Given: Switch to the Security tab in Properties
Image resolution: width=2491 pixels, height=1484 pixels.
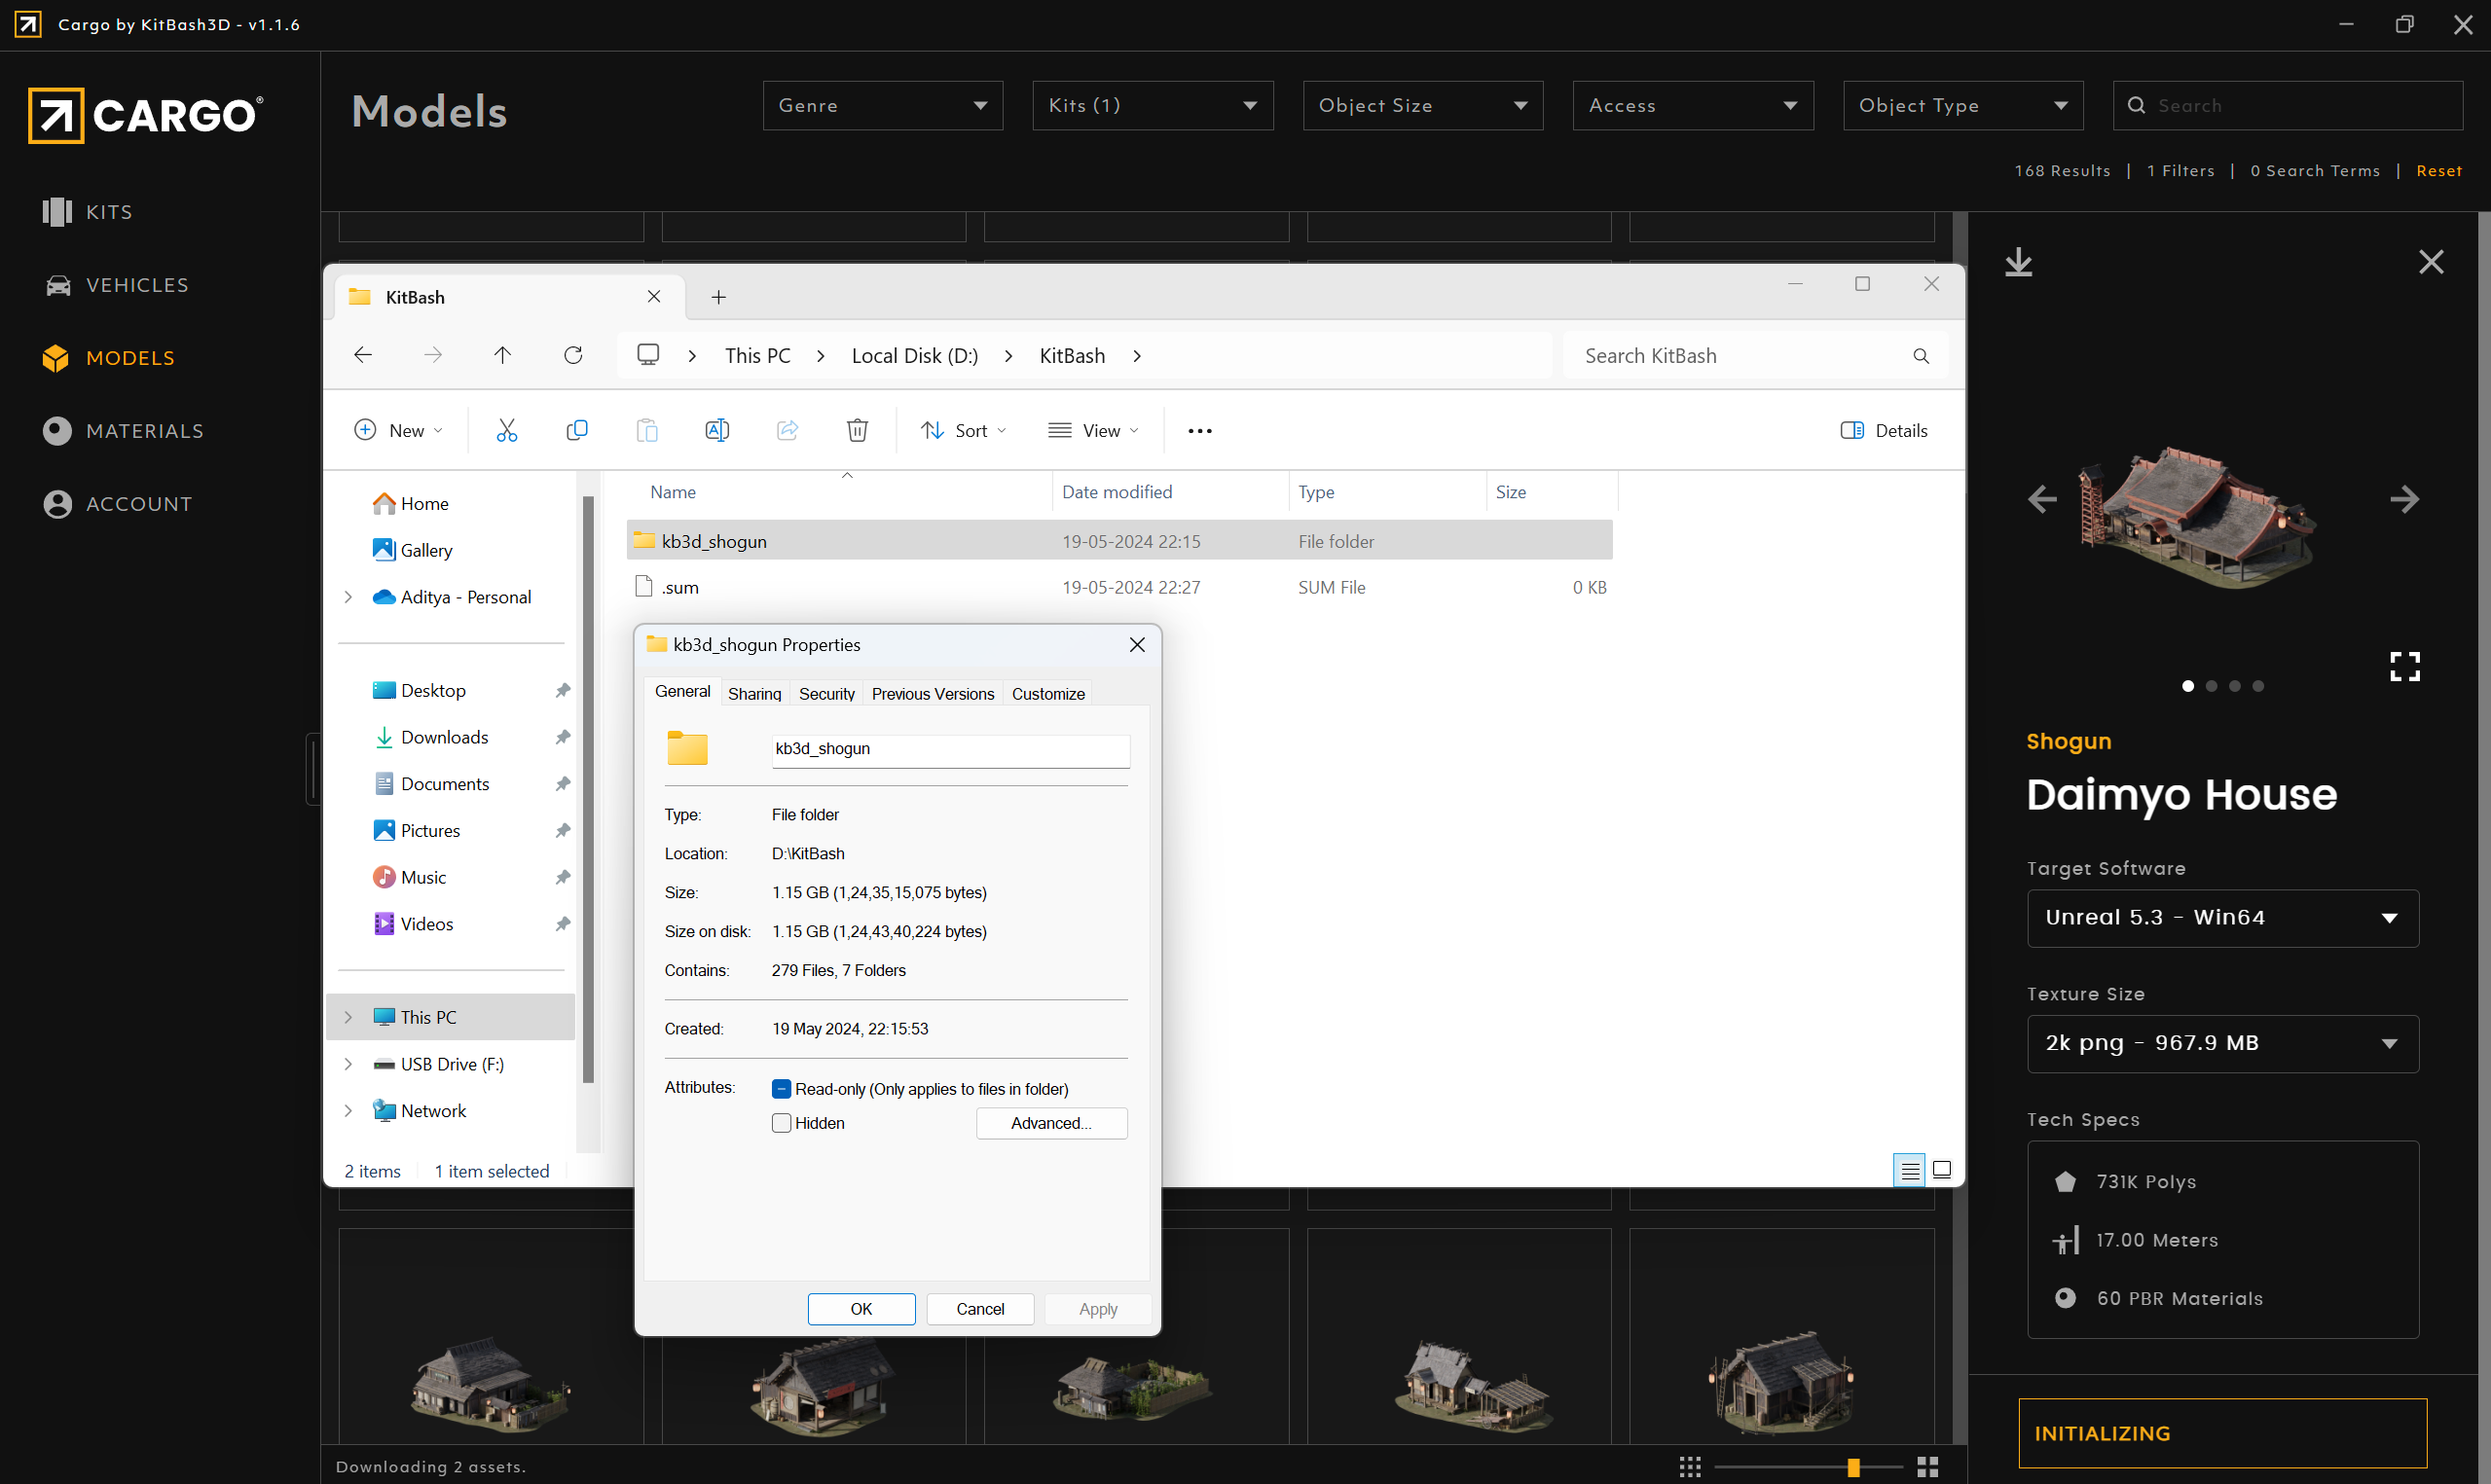Looking at the screenshot, I should tap(826, 694).
